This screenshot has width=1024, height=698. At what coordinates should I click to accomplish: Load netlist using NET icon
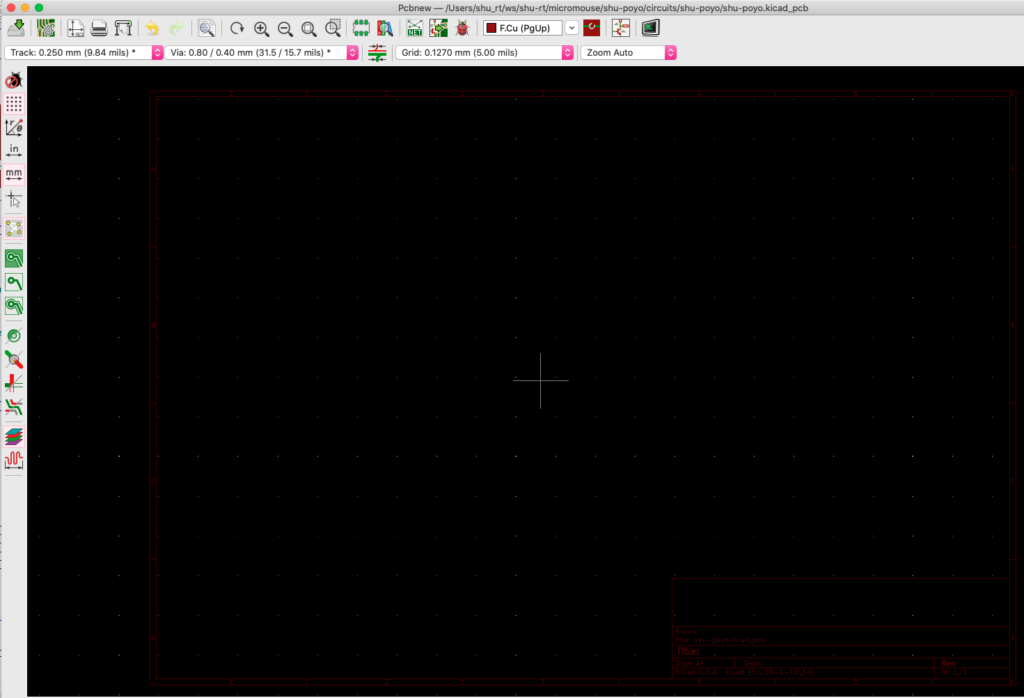click(415, 28)
